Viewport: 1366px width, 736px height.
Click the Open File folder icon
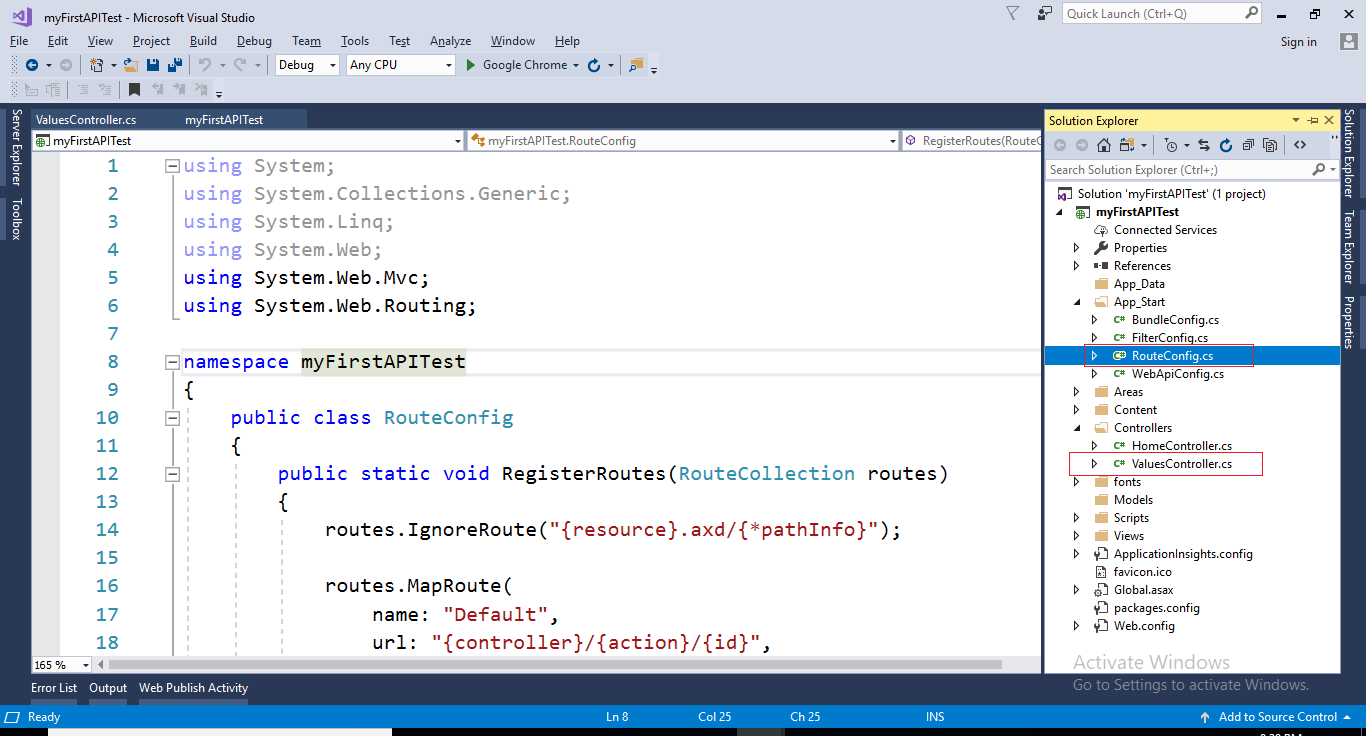130,65
